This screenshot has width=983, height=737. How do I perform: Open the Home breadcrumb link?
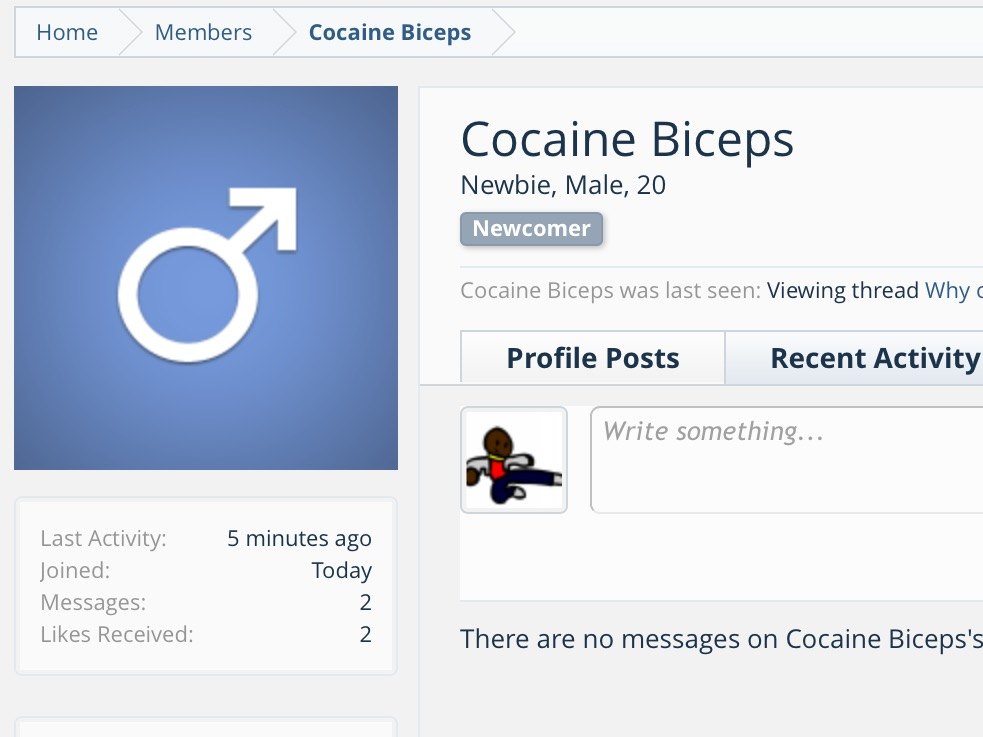tap(67, 32)
